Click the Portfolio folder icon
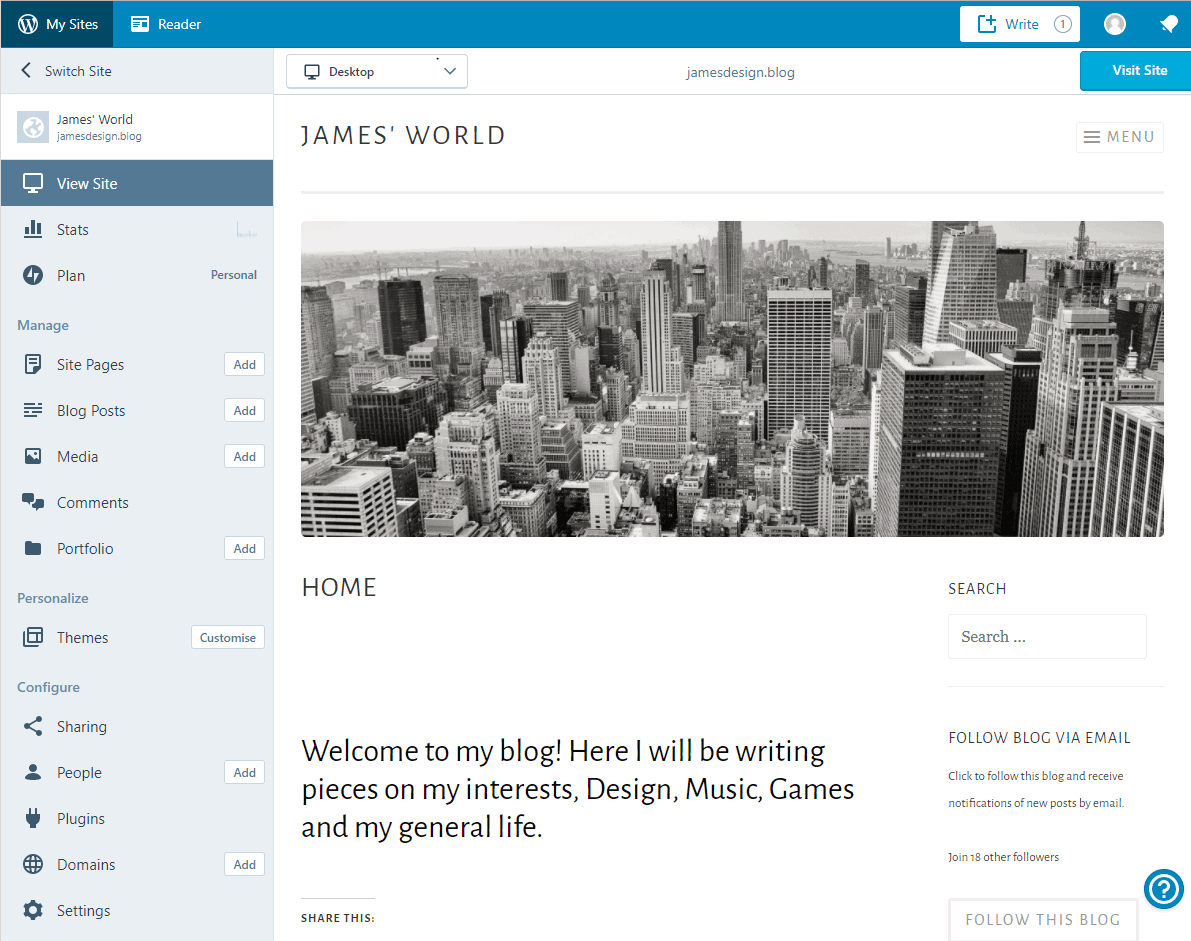 point(33,548)
